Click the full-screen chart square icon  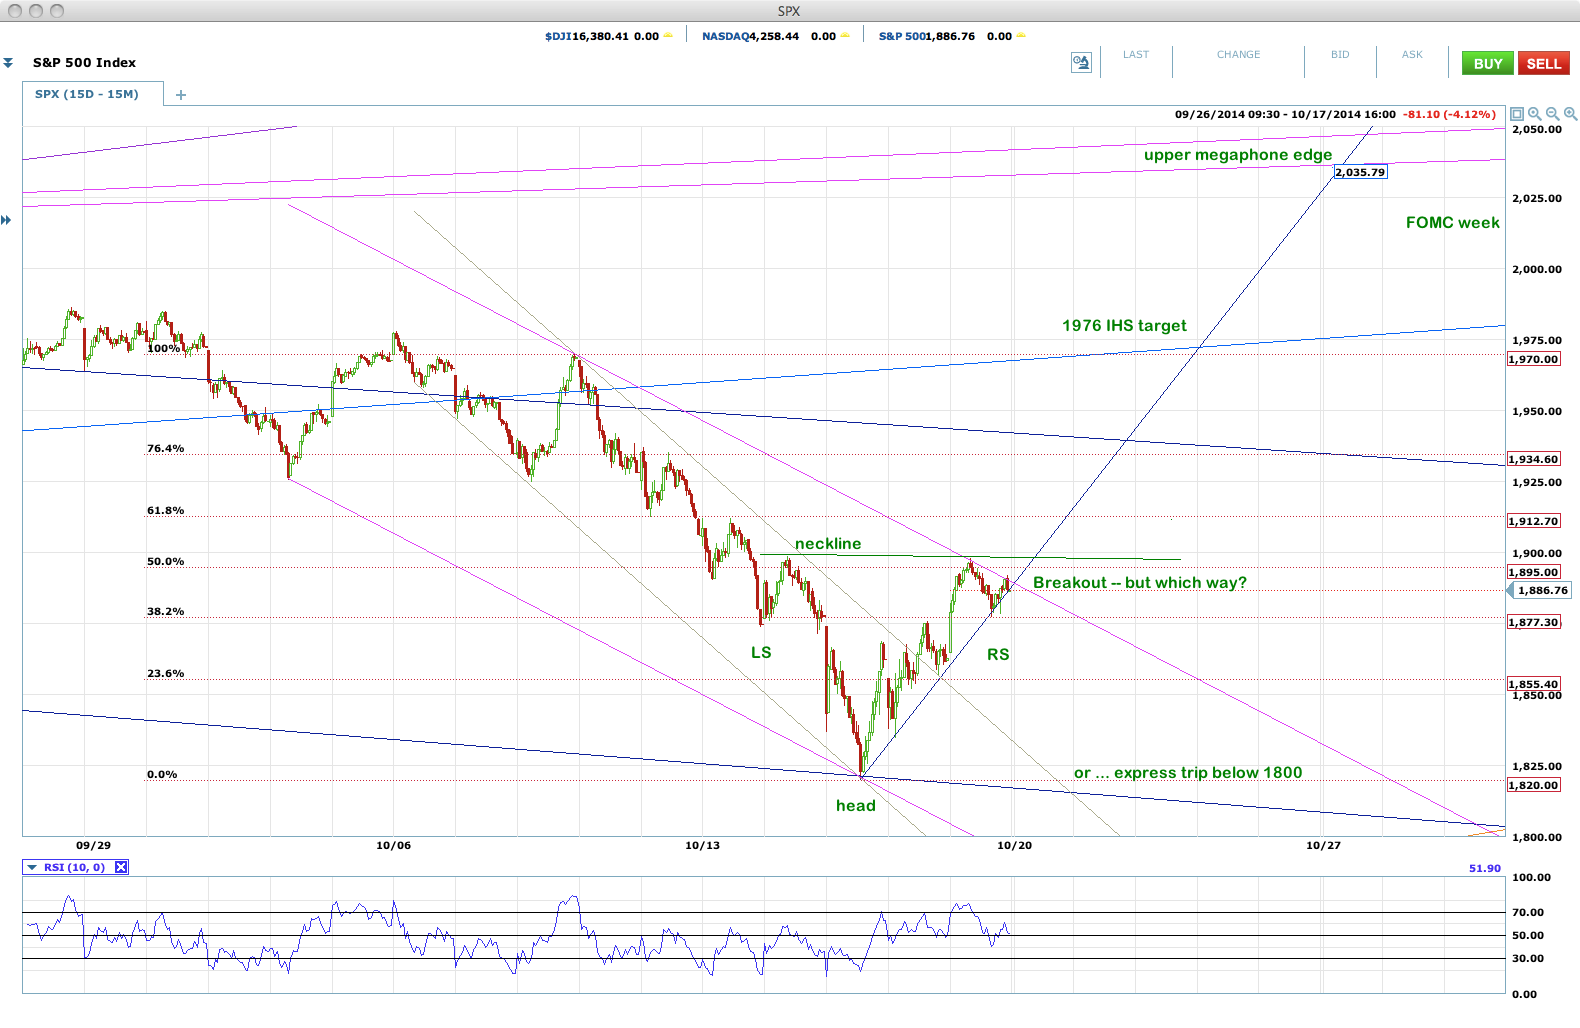tap(1517, 114)
